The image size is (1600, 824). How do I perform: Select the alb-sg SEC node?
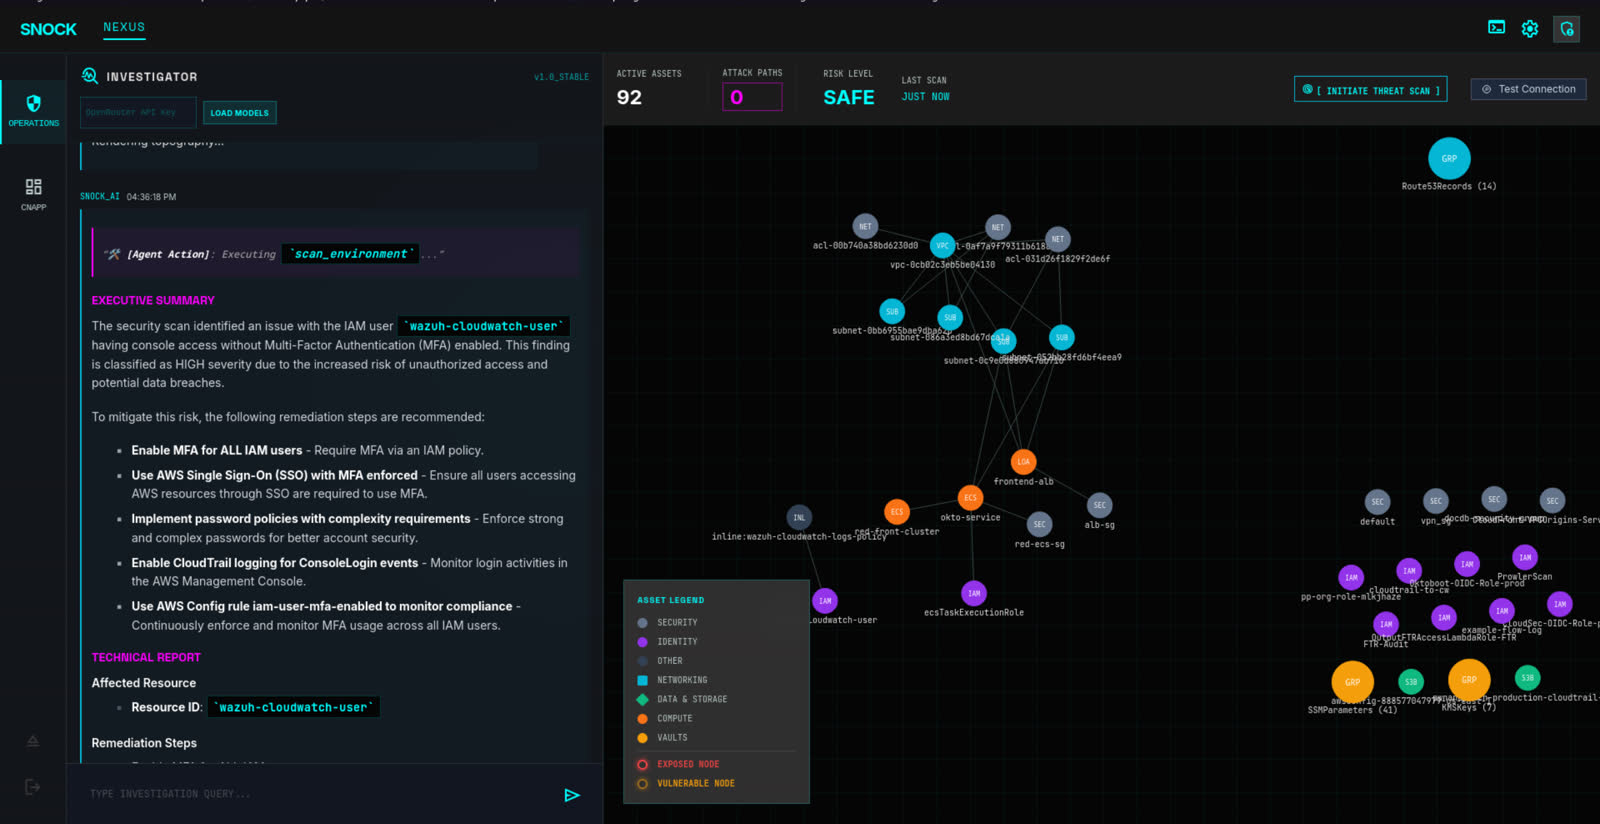point(1099,505)
